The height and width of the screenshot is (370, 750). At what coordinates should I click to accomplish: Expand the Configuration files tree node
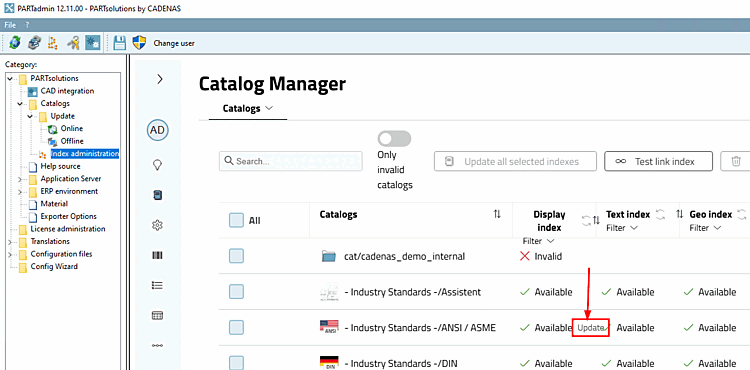click(x=10, y=254)
